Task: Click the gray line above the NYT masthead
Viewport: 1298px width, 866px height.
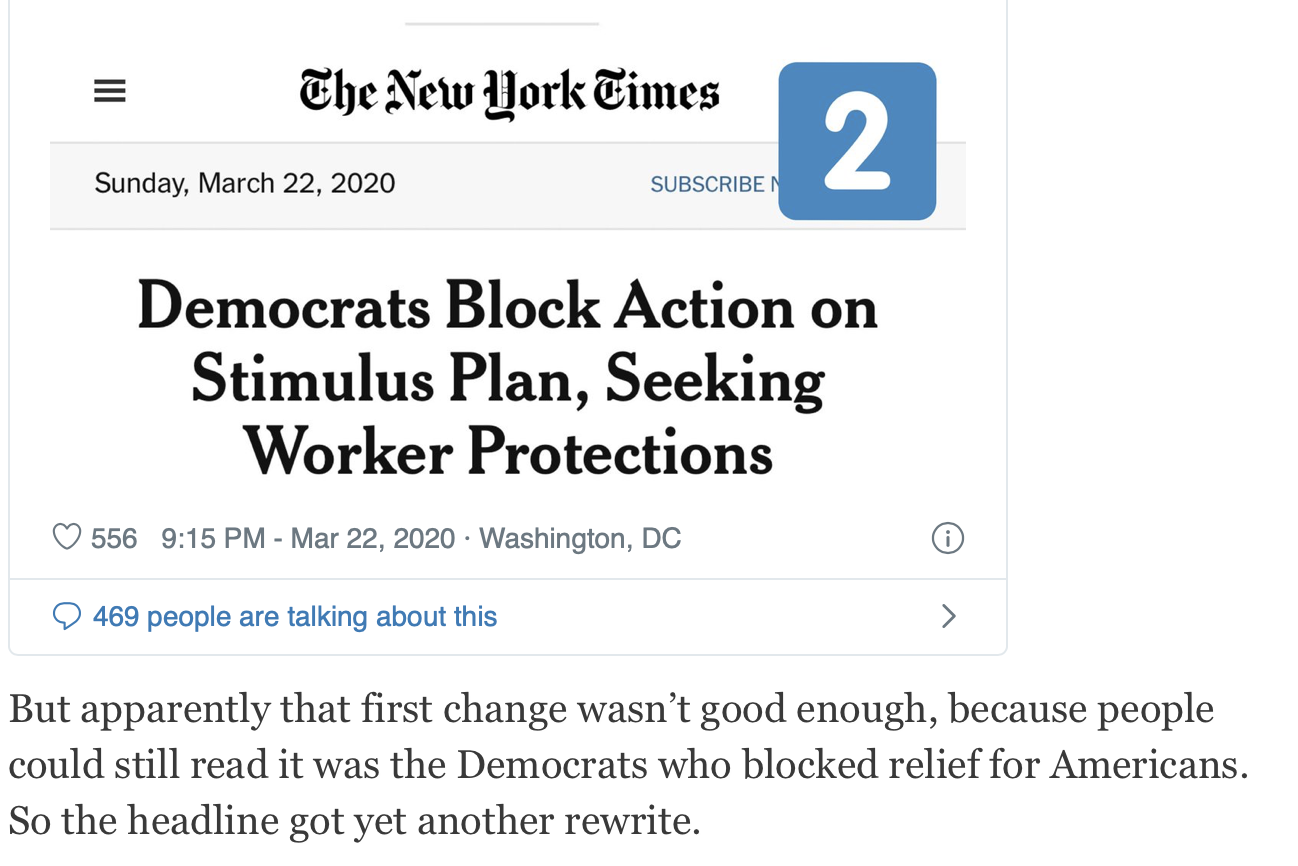Action: (x=502, y=23)
